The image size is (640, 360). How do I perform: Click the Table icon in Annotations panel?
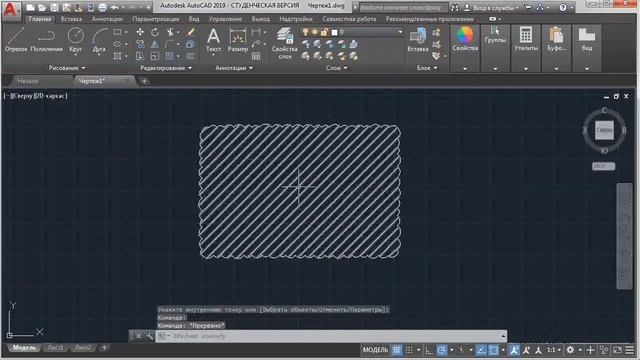tap(256, 56)
